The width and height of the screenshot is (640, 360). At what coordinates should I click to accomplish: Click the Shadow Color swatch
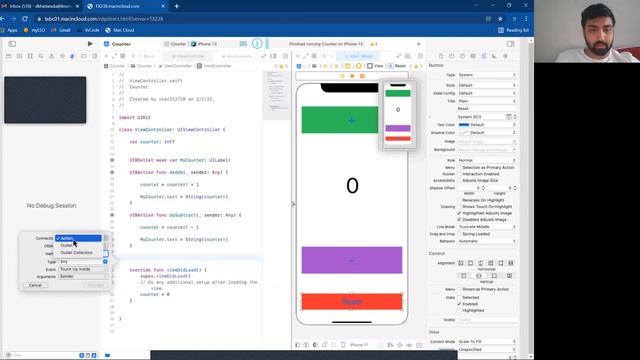click(464, 133)
